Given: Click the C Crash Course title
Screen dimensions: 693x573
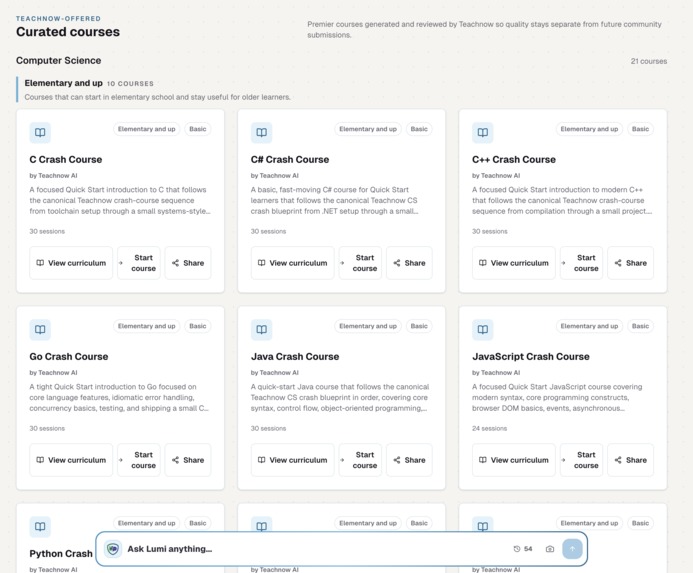Looking at the screenshot, I should (x=66, y=160).
